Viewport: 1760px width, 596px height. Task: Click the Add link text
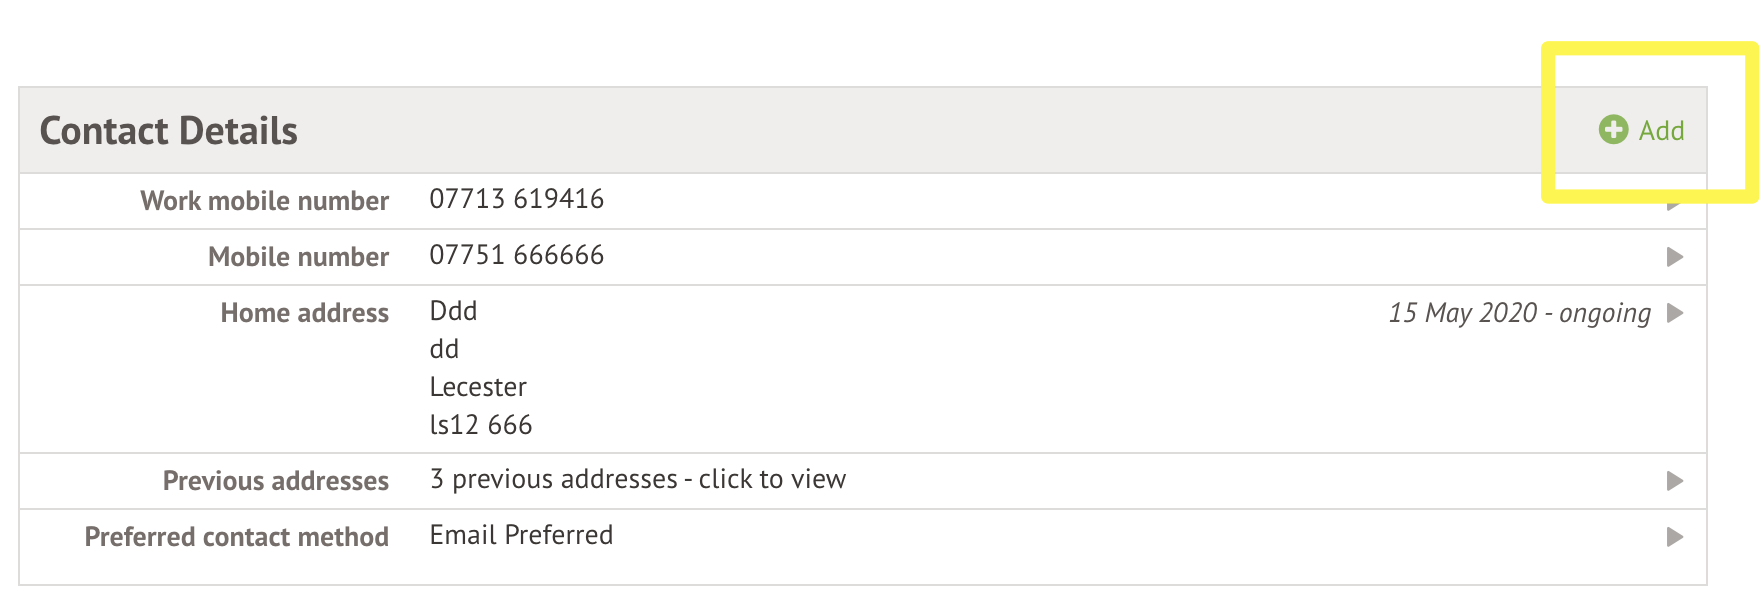click(1661, 131)
